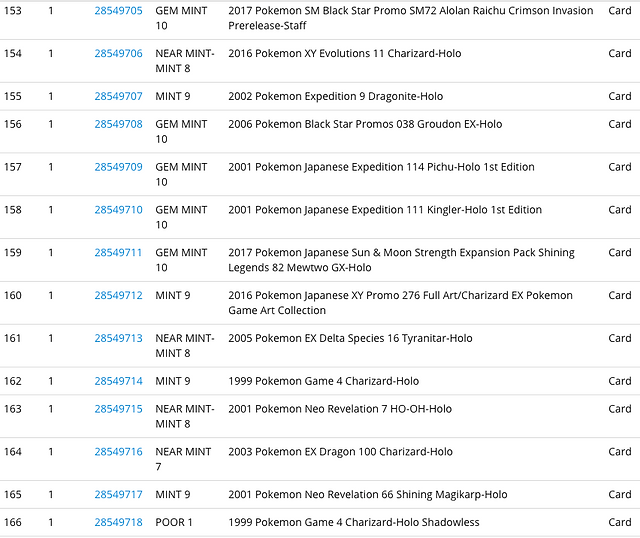Open cert number link 28549716
The height and width of the screenshot is (538, 640).
(118, 452)
